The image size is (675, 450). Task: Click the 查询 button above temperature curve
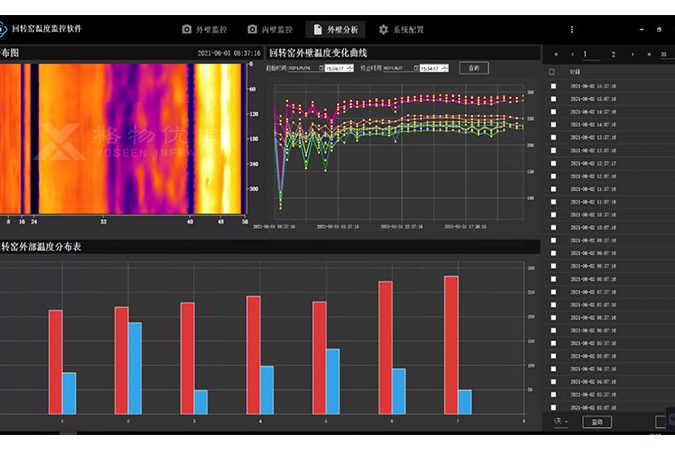point(474,68)
